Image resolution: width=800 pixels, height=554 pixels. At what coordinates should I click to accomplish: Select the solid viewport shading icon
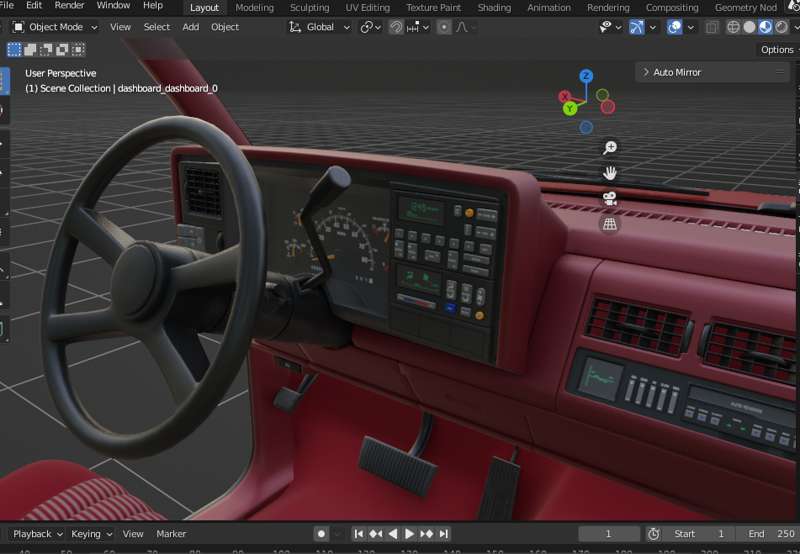click(x=749, y=27)
